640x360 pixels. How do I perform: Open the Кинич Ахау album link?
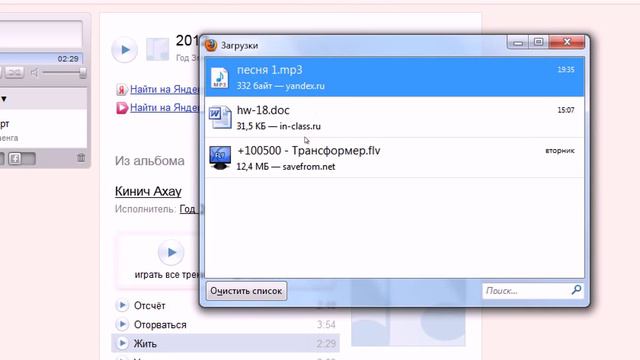(148, 191)
